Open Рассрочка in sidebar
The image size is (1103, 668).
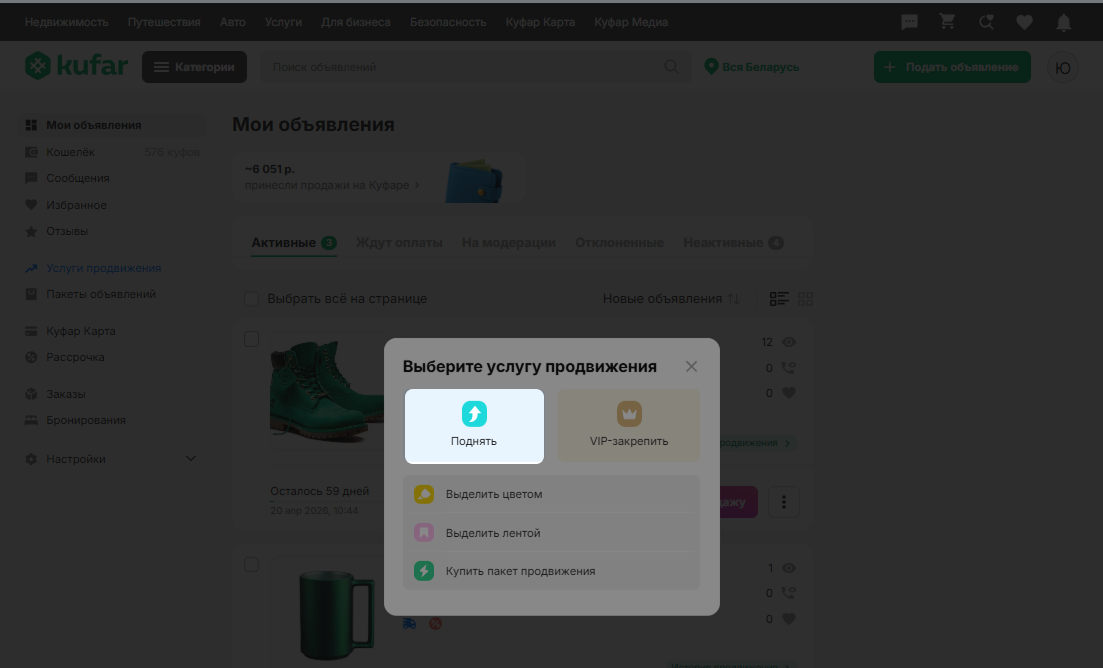pyautogui.click(x=113, y=357)
